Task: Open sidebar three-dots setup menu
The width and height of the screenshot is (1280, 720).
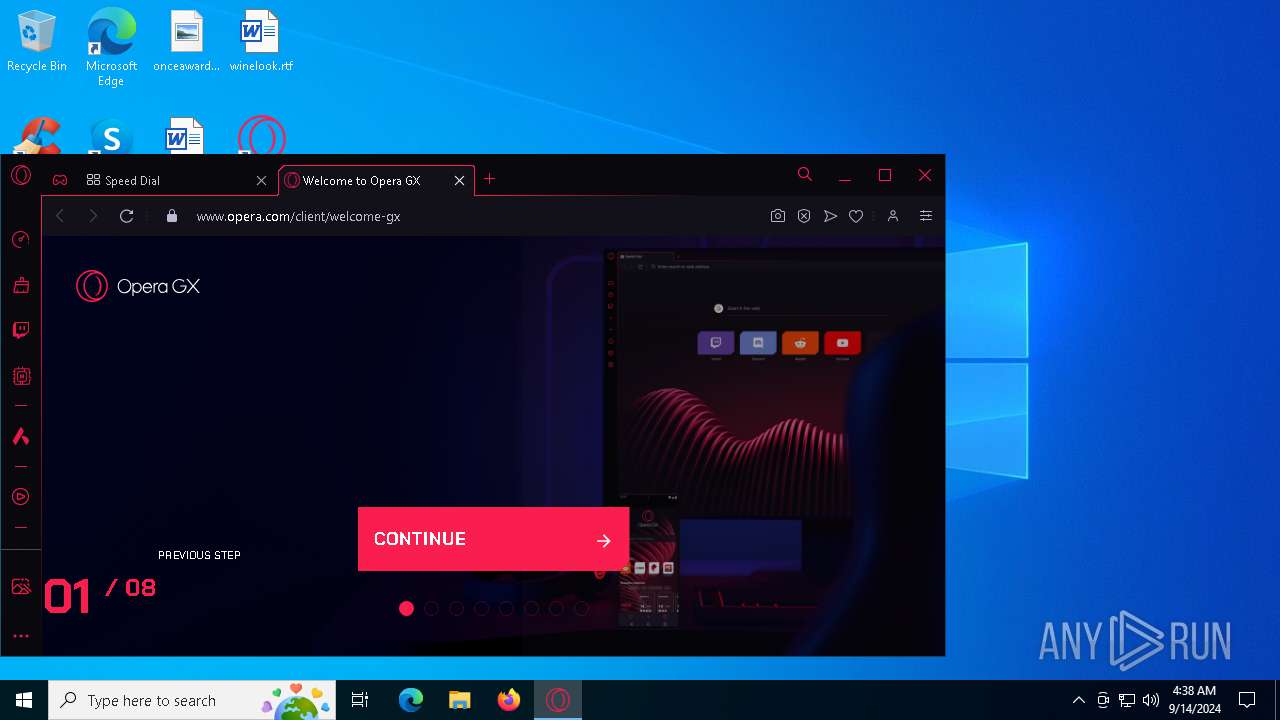Action: coord(21,635)
